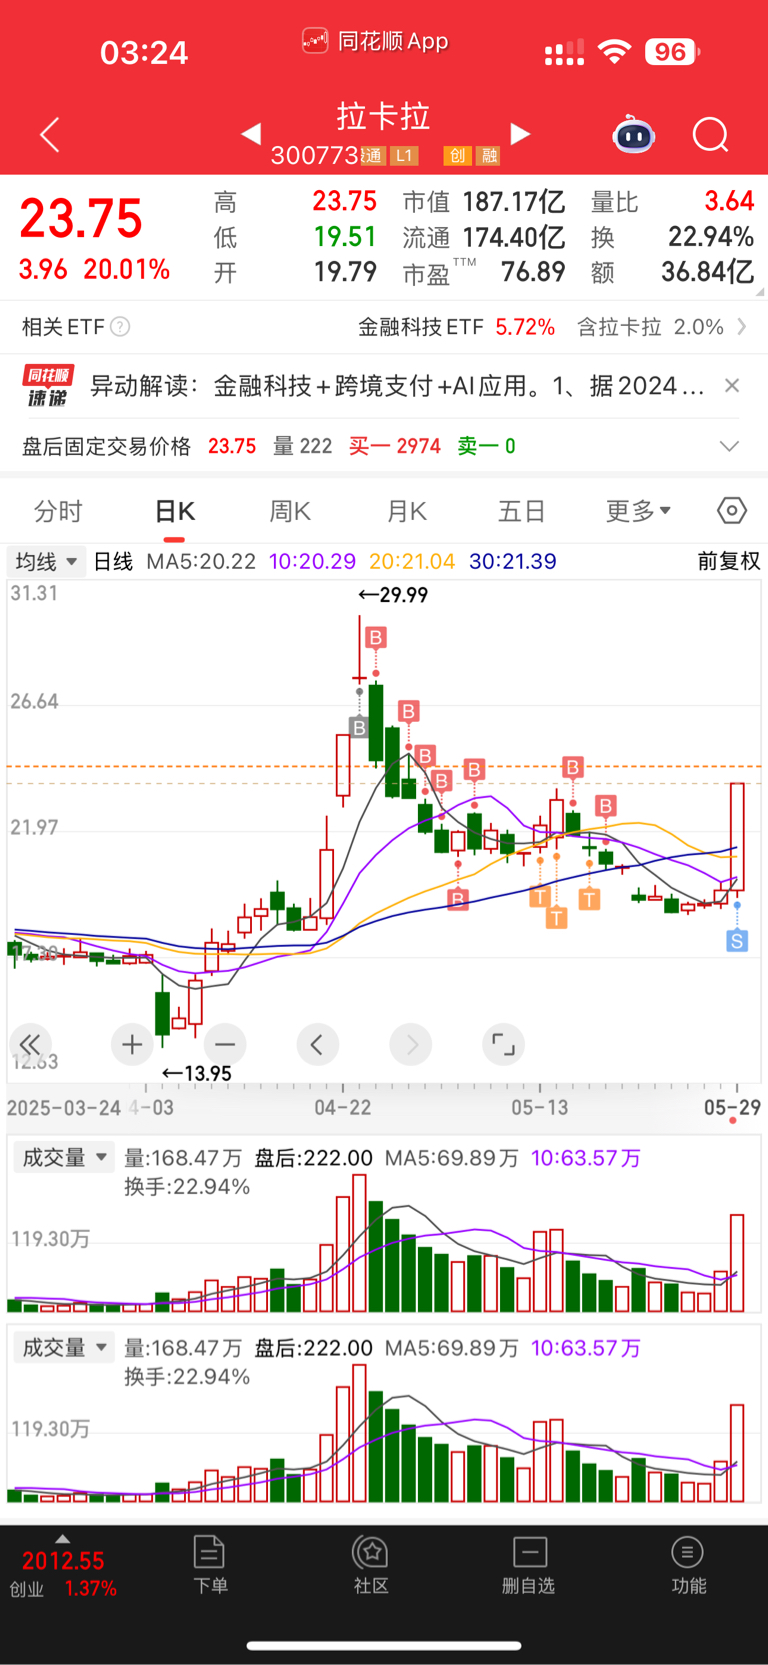Image resolution: width=768 pixels, height=1665 pixels.
Task: Tap the 05-29 date label
Action: 732,1107
